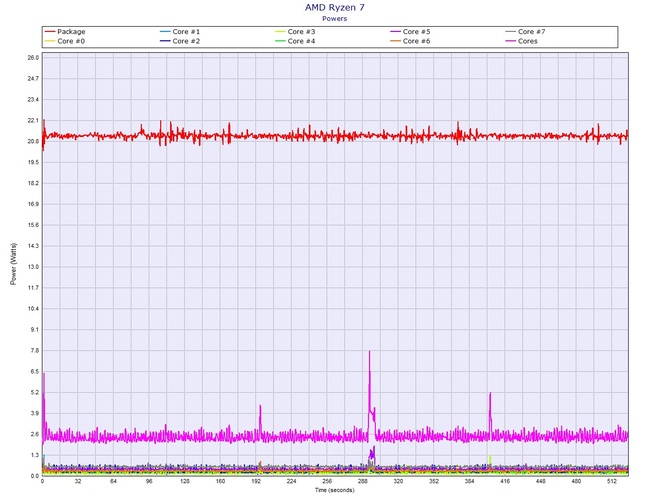Click the Power (Watts) axis label
The image size is (670, 502).
pos(13,264)
